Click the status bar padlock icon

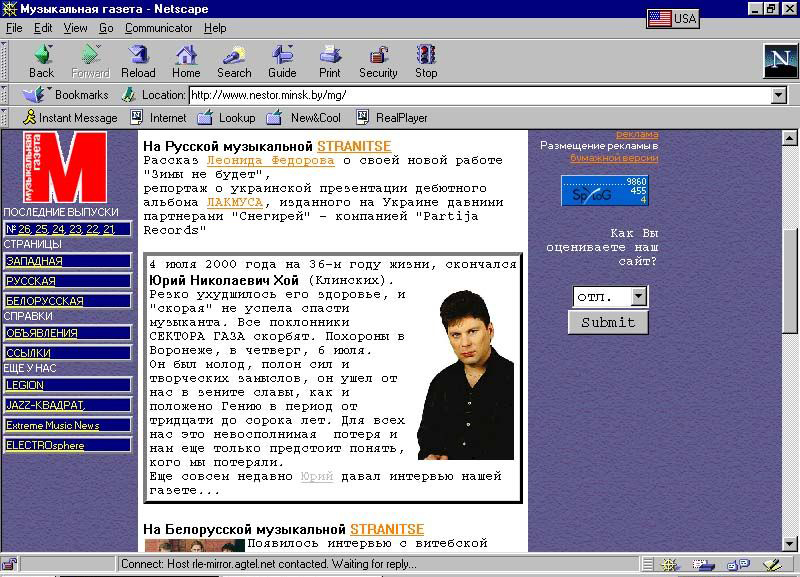tap(10, 564)
